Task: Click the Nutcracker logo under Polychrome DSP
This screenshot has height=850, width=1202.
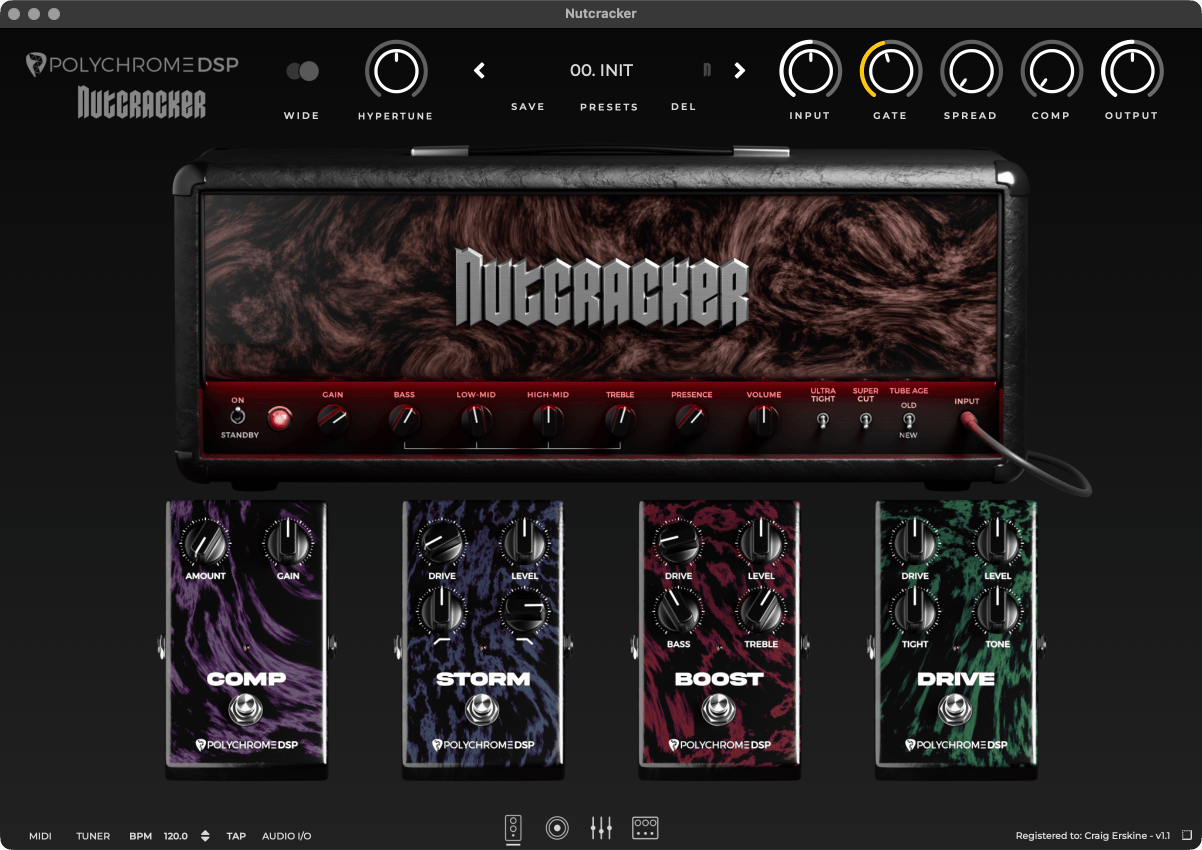Action: coord(142,103)
